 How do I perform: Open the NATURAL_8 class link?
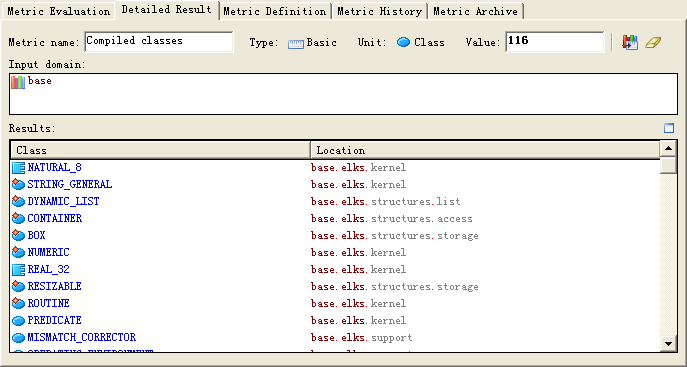(x=54, y=167)
